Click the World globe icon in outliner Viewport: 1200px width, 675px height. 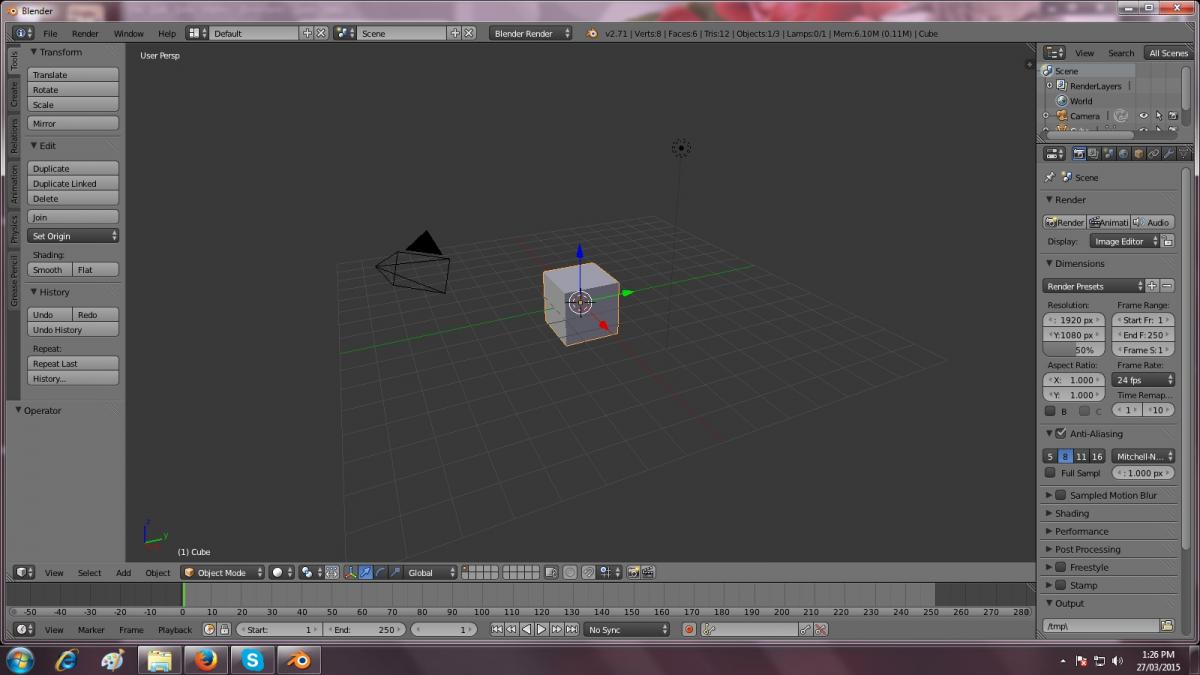1062,101
